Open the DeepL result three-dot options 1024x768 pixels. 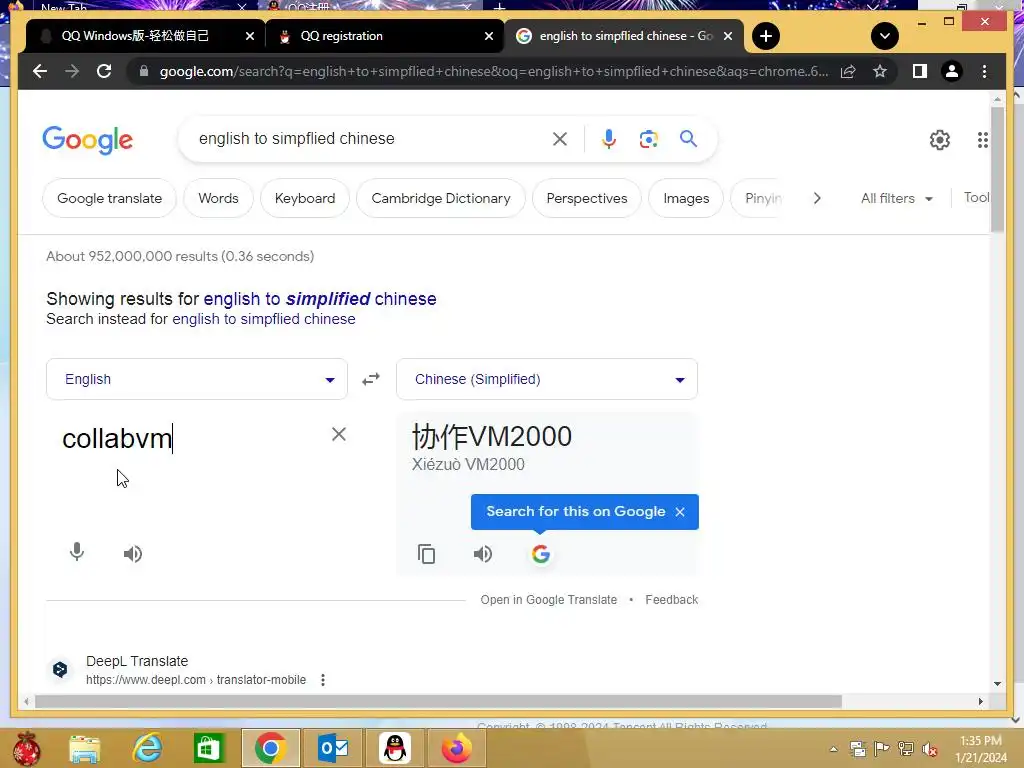pyautogui.click(x=323, y=680)
